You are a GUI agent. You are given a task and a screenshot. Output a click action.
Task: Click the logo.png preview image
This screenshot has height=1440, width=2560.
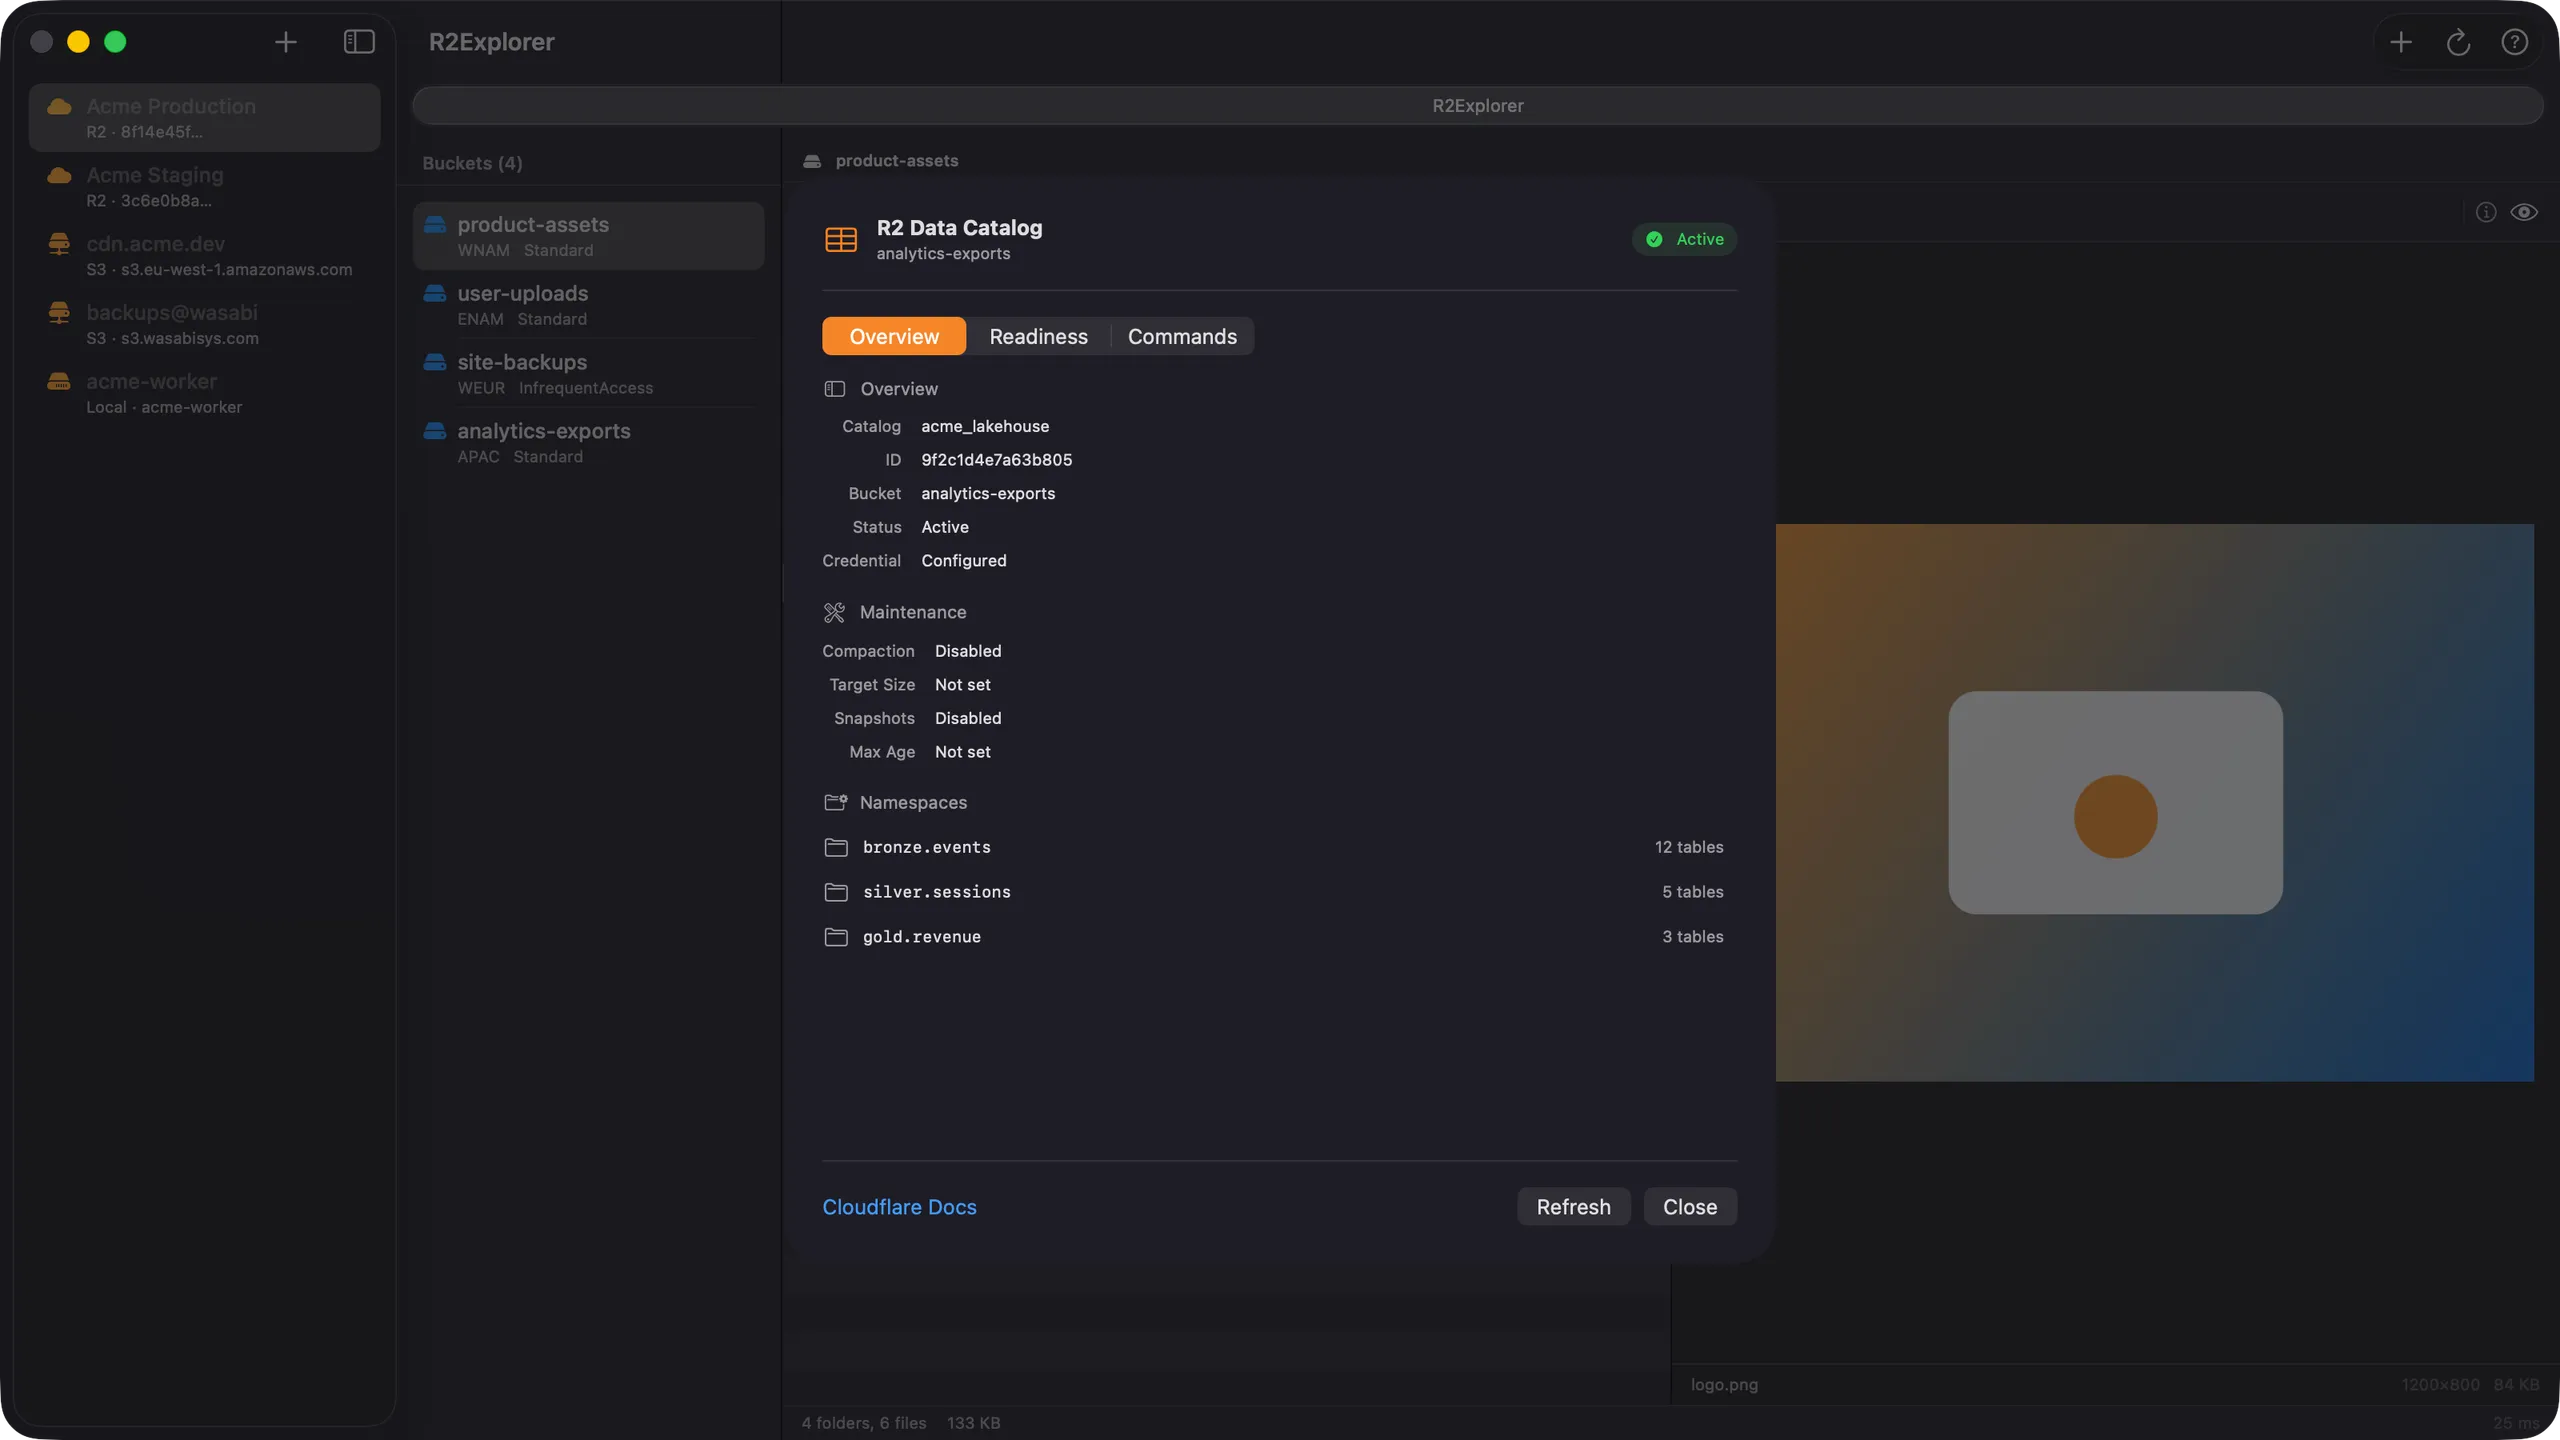(2155, 802)
